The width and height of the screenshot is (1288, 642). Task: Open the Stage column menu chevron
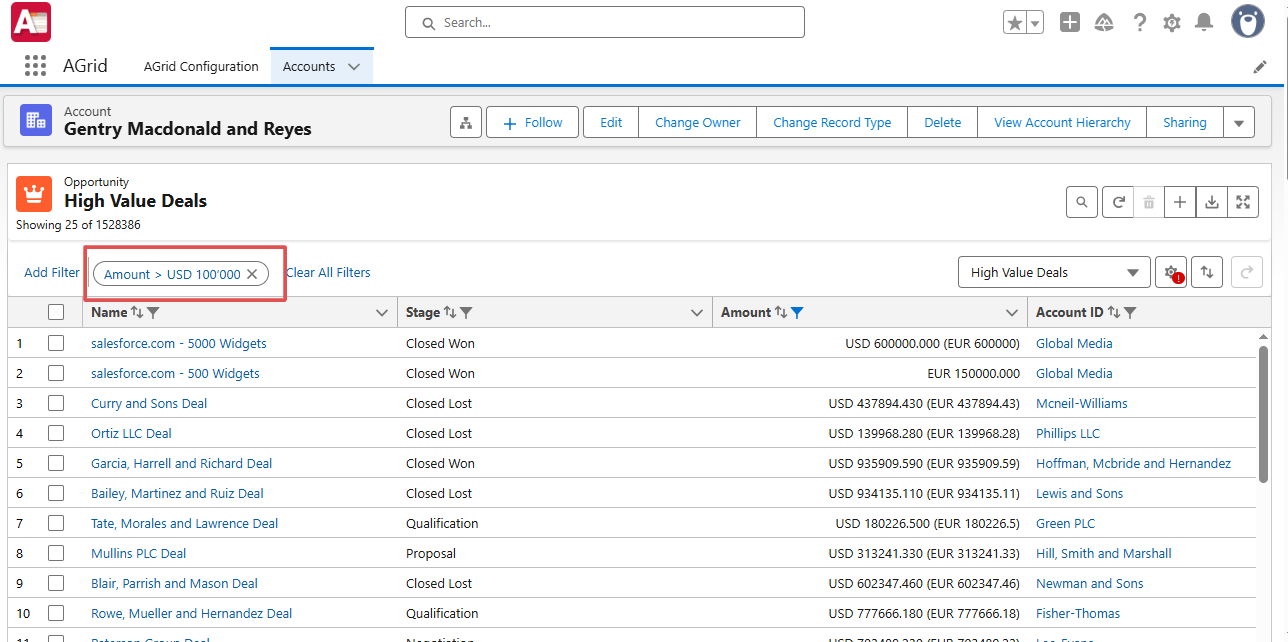(x=697, y=313)
